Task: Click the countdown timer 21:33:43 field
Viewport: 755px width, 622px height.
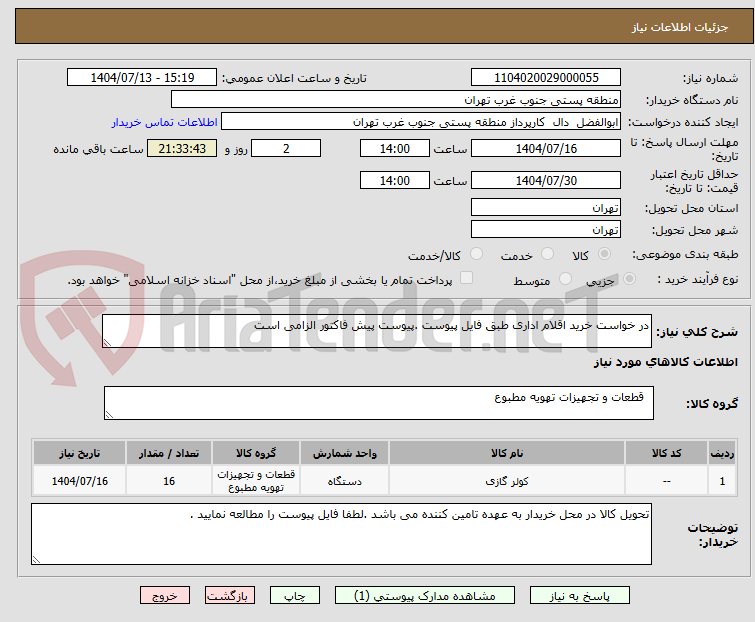Action: [182, 148]
